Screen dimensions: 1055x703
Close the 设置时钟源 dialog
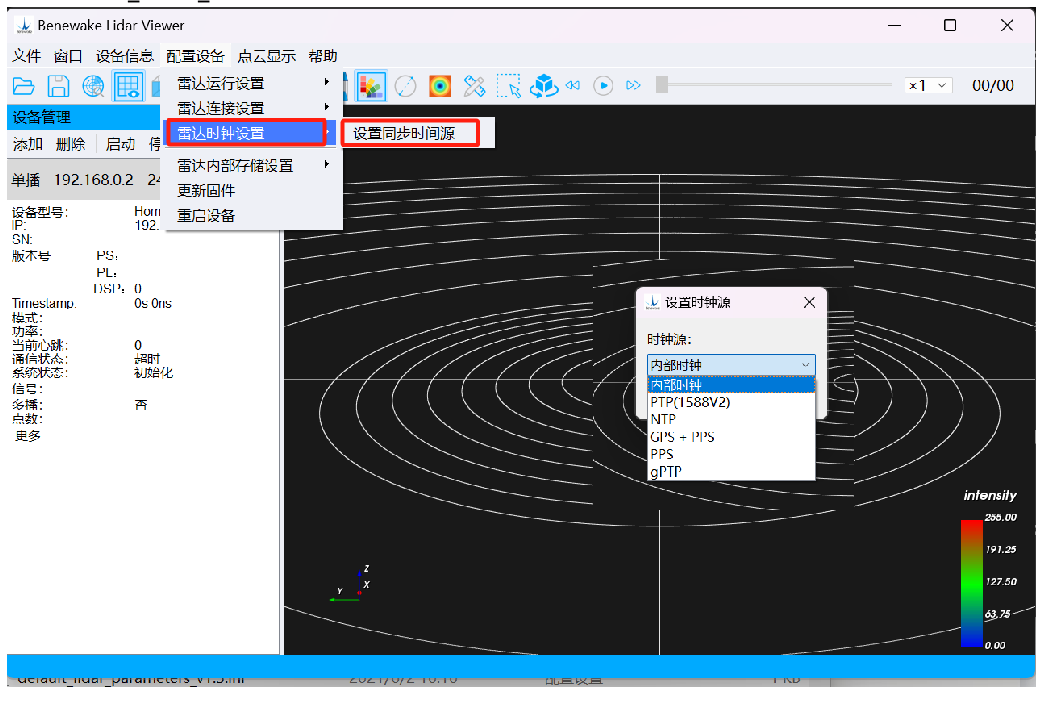809,303
